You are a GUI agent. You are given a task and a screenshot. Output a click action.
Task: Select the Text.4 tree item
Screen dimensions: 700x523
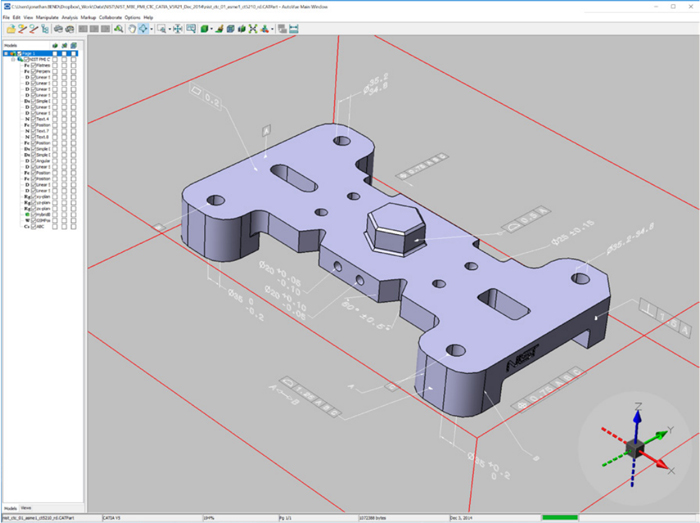(x=43, y=119)
